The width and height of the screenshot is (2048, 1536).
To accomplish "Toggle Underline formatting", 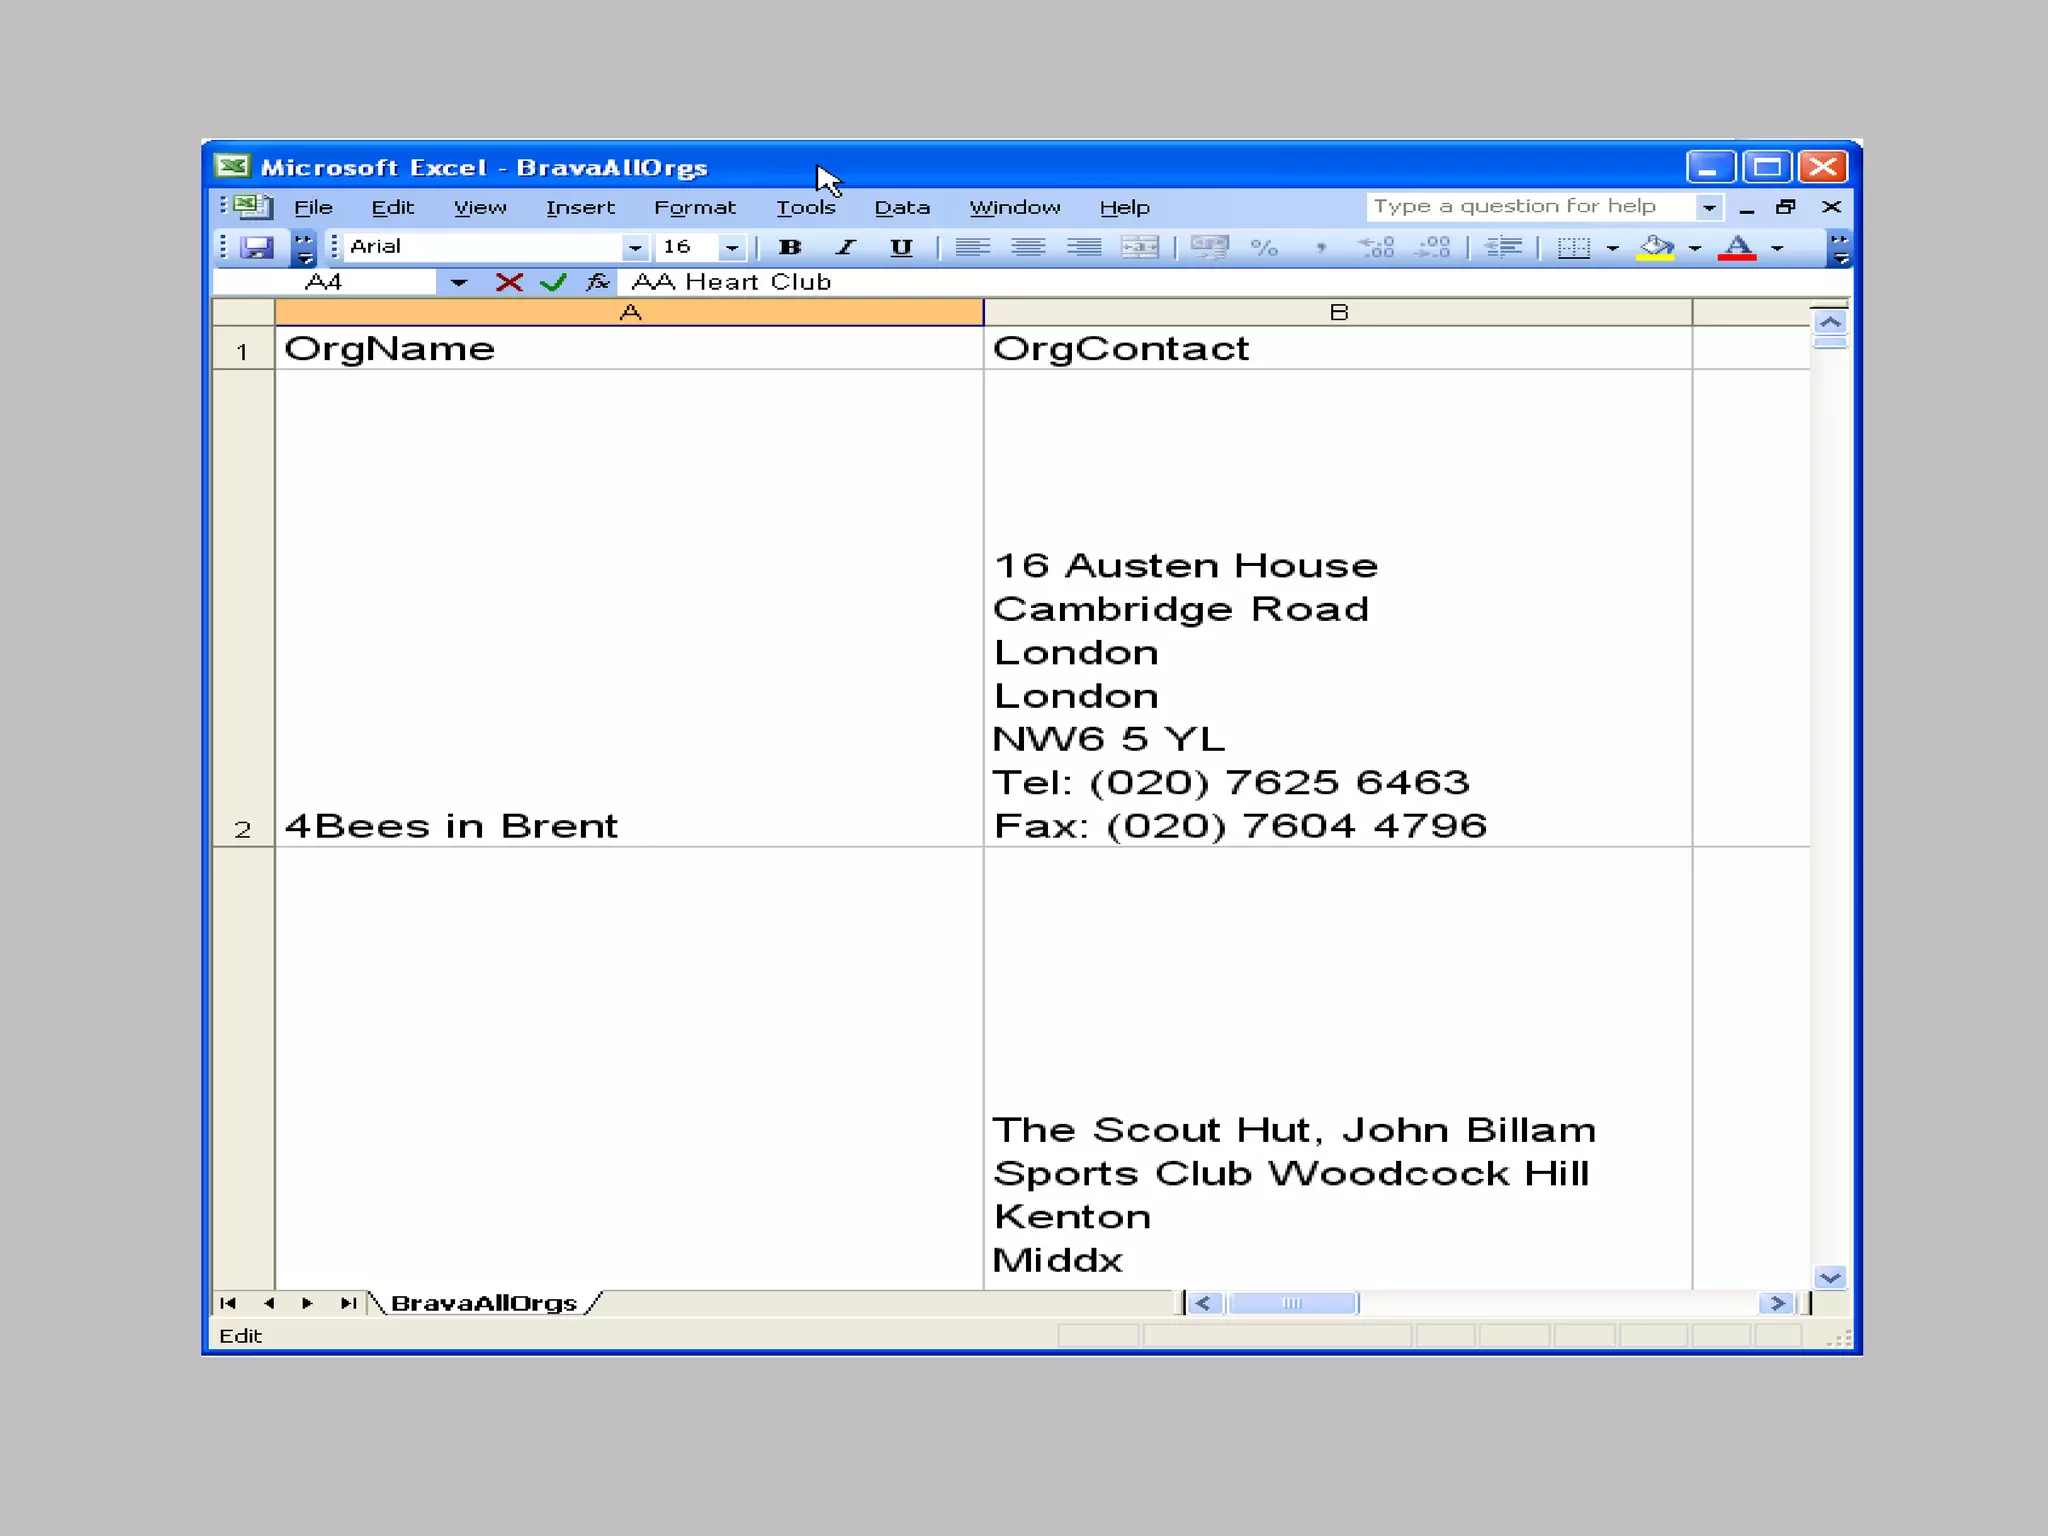I will (901, 247).
